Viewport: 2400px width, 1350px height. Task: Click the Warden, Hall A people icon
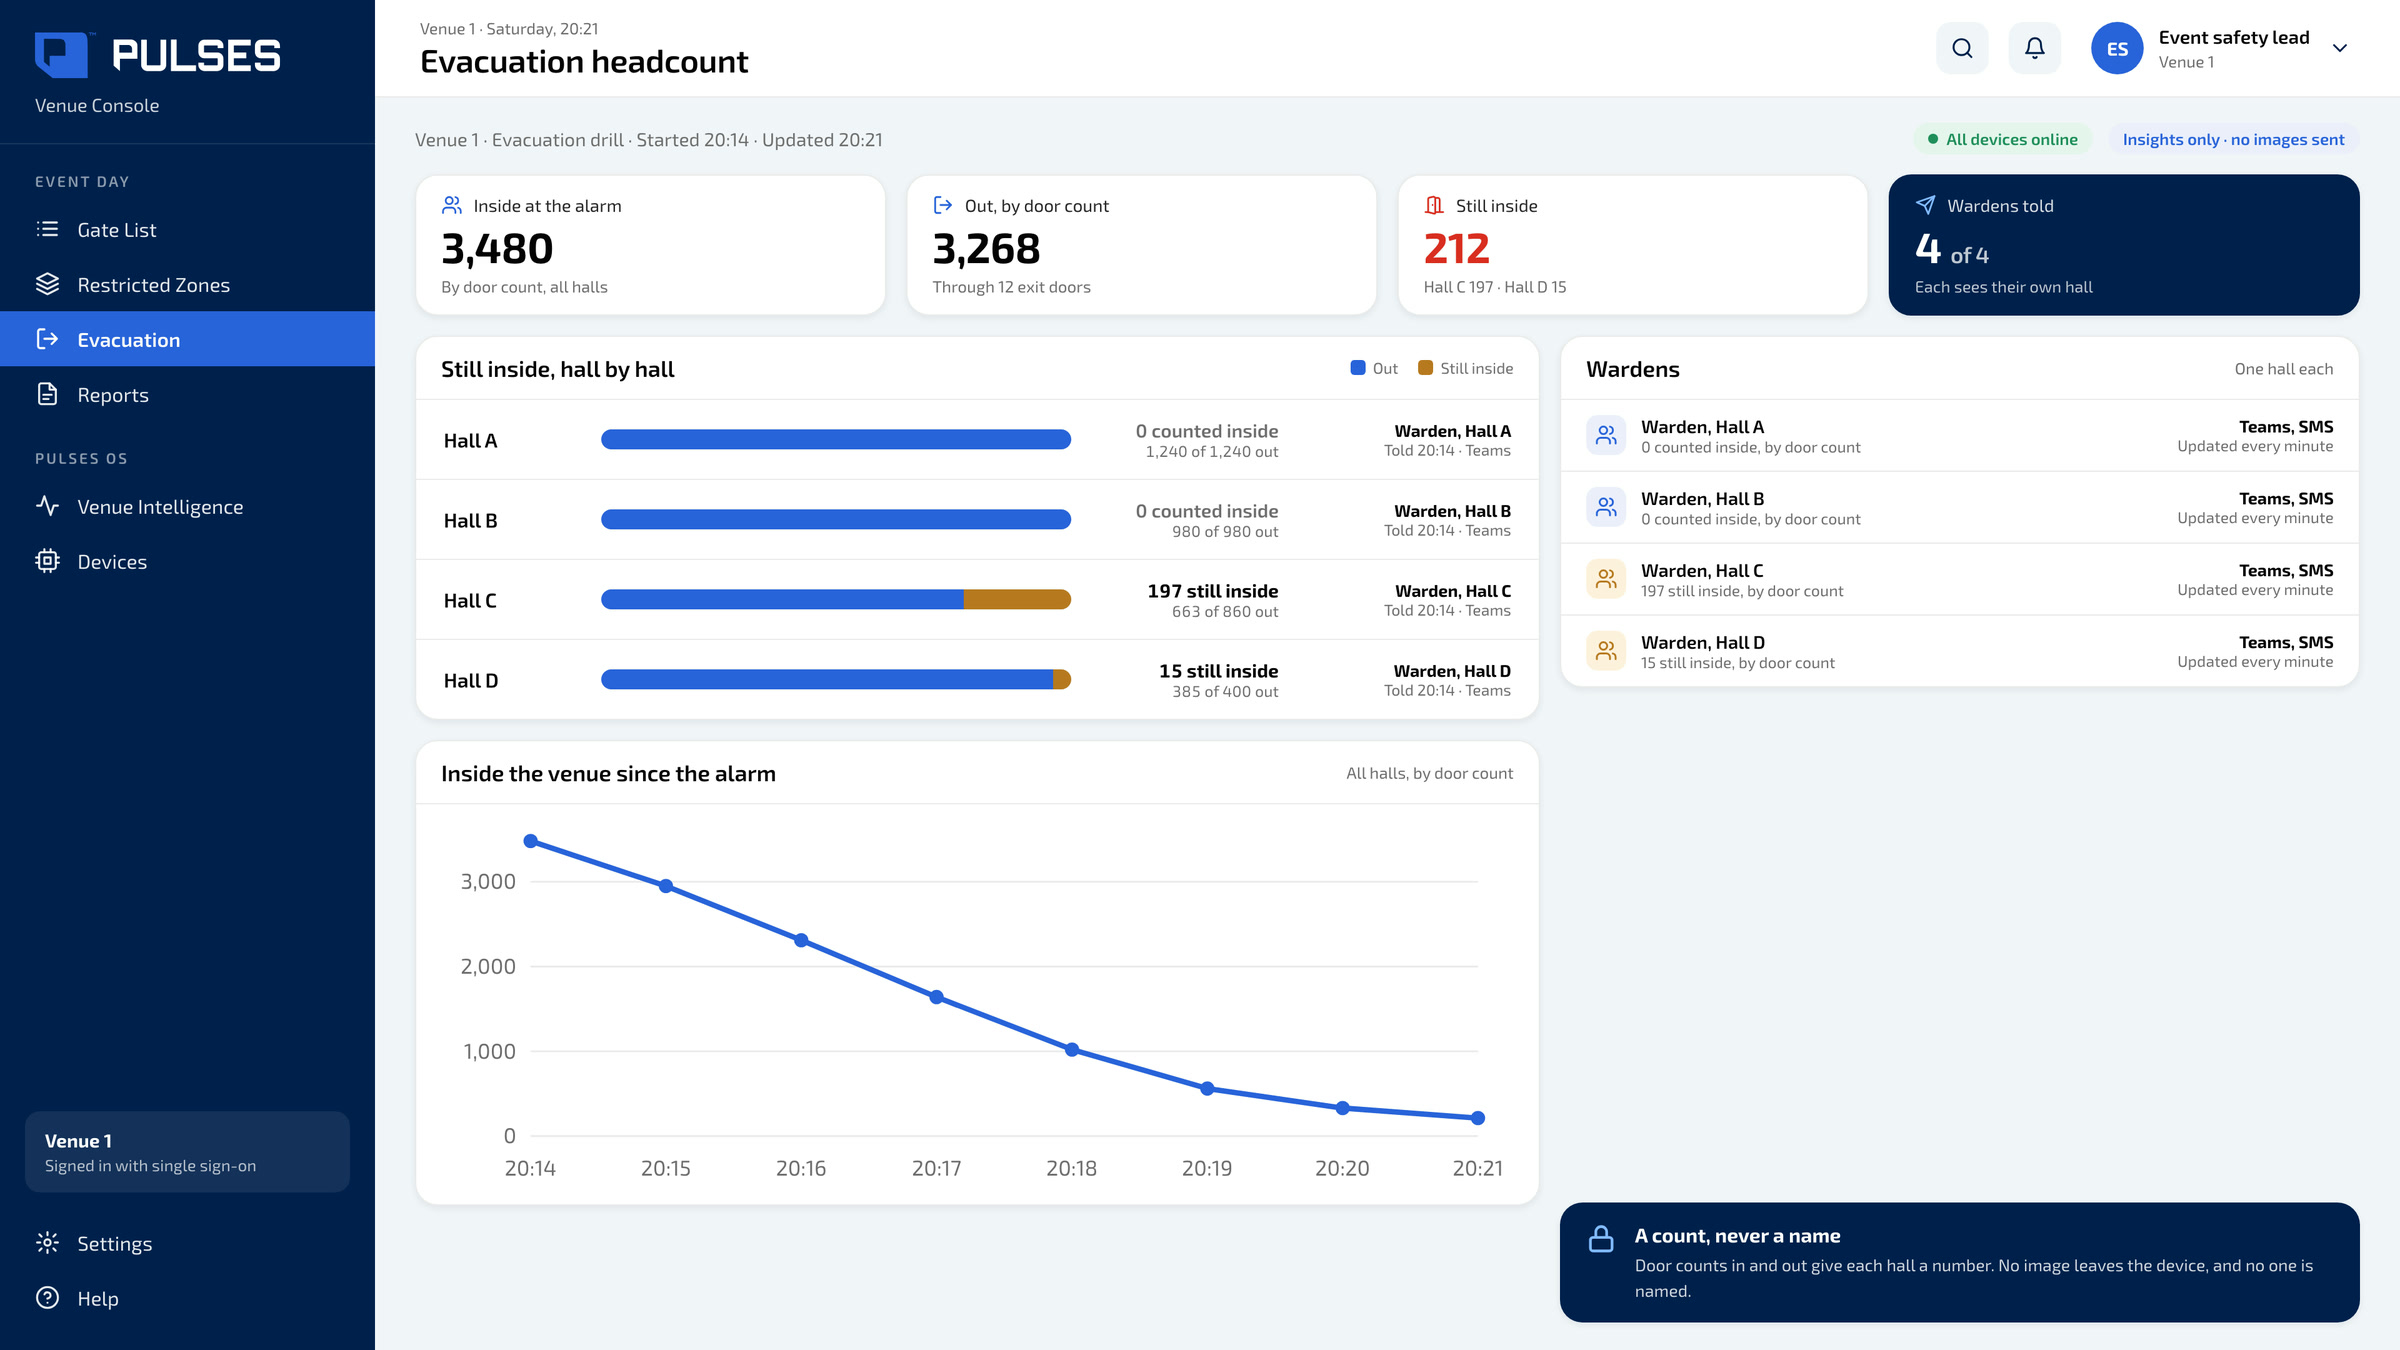point(1606,435)
